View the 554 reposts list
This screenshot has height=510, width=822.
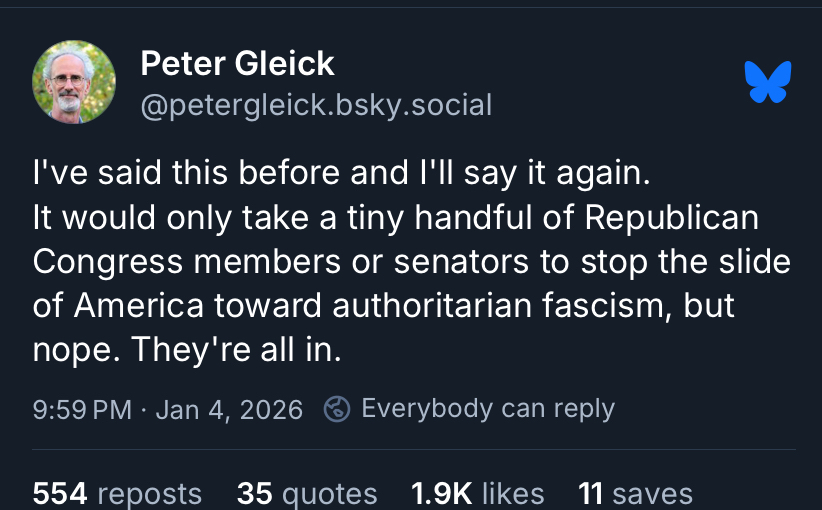117,493
